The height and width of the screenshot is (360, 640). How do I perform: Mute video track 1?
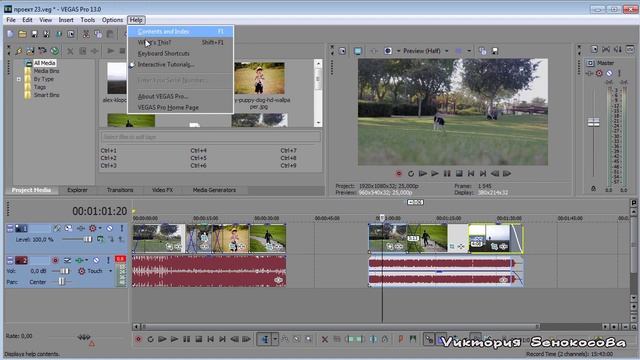(109, 228)
